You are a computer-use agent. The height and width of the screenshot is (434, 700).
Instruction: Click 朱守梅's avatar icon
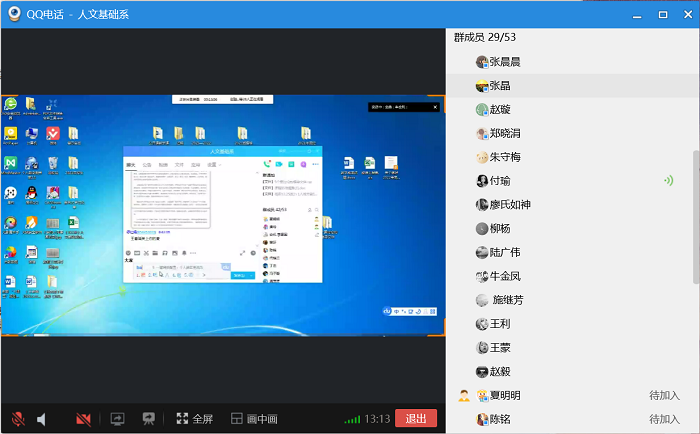pyautogui.click(x=481, y=157)
